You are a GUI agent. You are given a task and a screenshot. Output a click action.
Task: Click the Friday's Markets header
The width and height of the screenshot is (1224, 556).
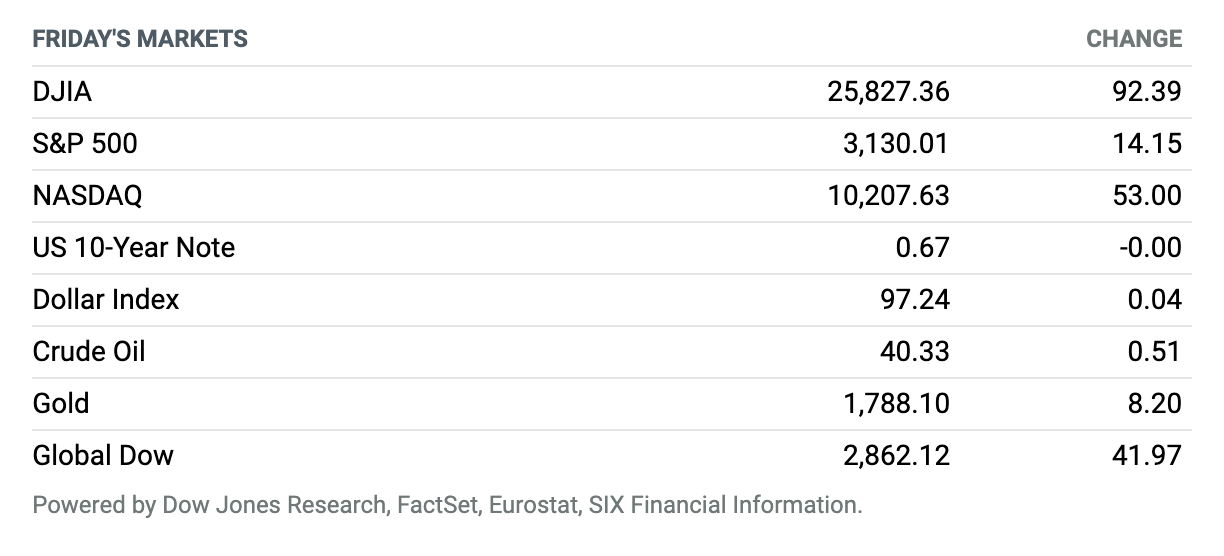pos(140,40)
